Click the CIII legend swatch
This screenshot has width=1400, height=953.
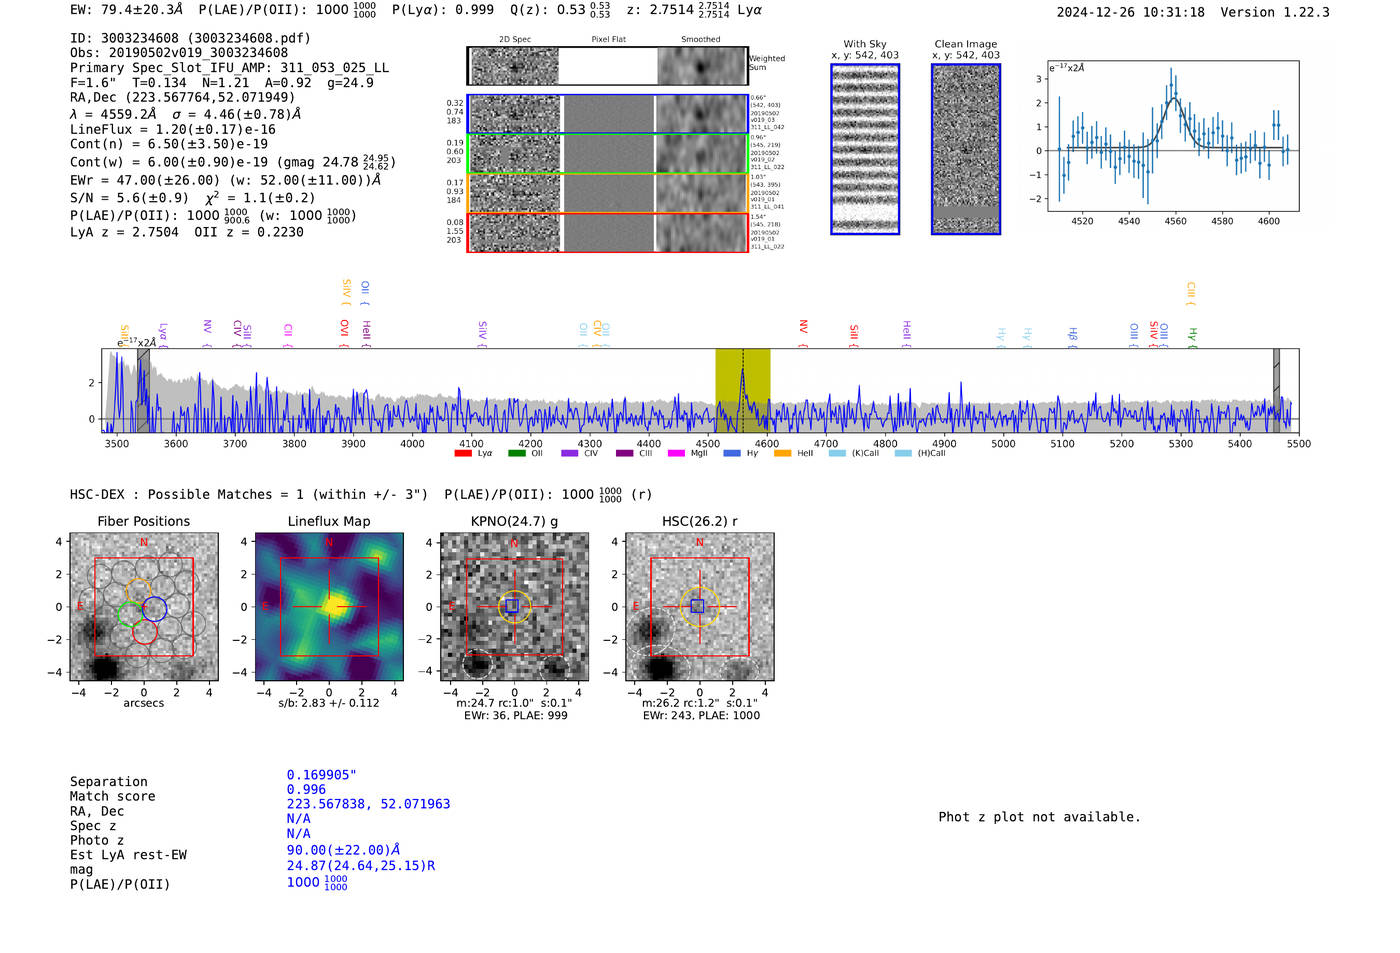(x=624, y=454)
